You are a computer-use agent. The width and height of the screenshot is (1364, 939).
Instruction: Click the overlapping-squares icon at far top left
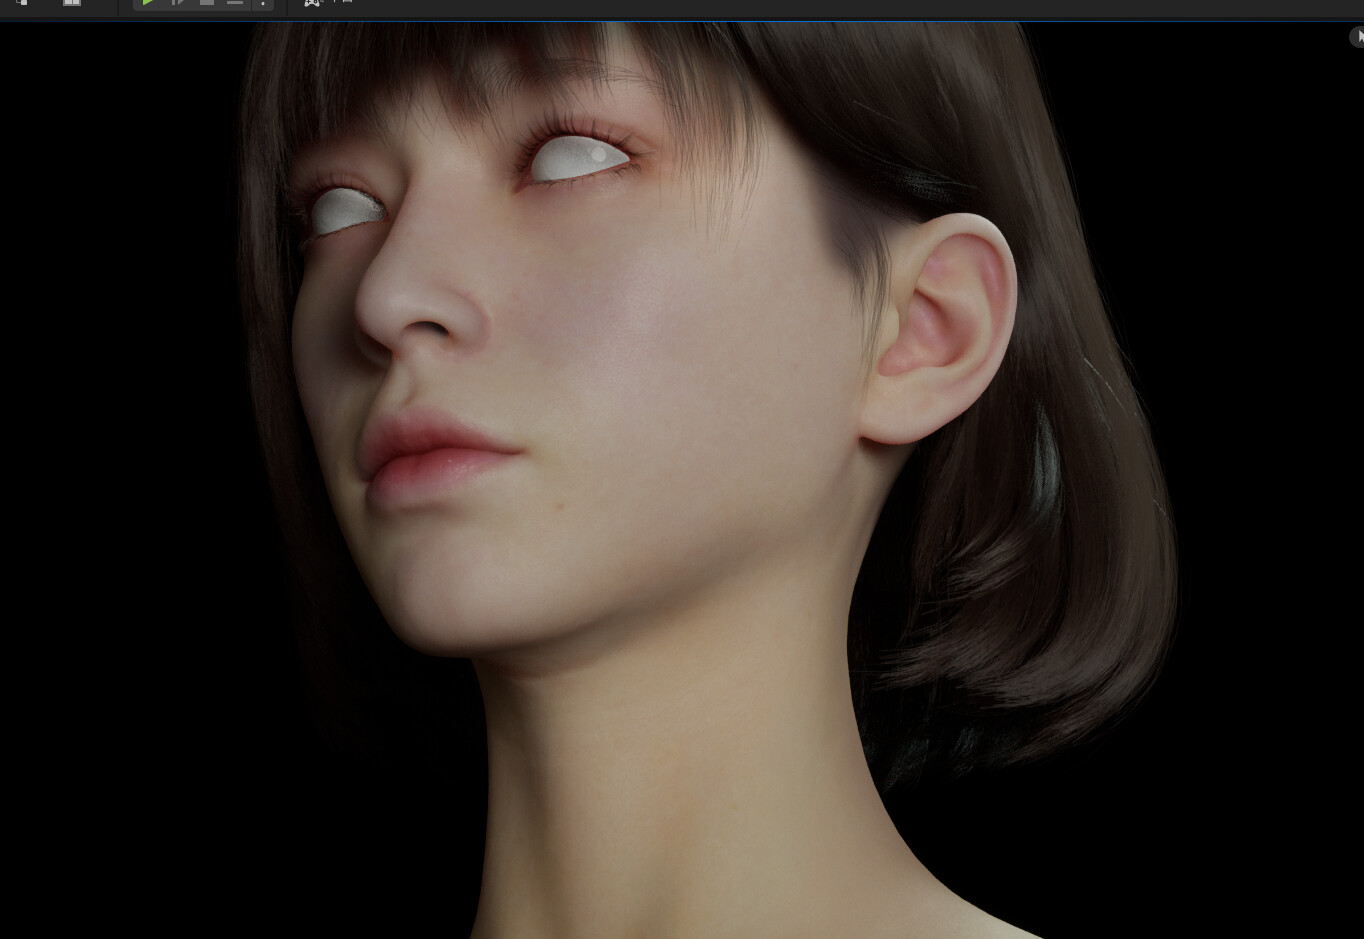pyautogui.click(x=22, y=3)
